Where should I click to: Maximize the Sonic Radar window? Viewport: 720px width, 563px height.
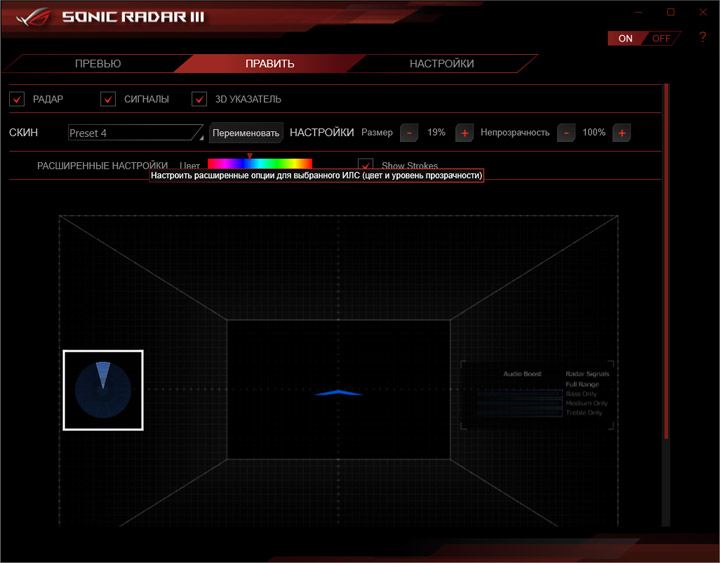(x=671, y=12)
